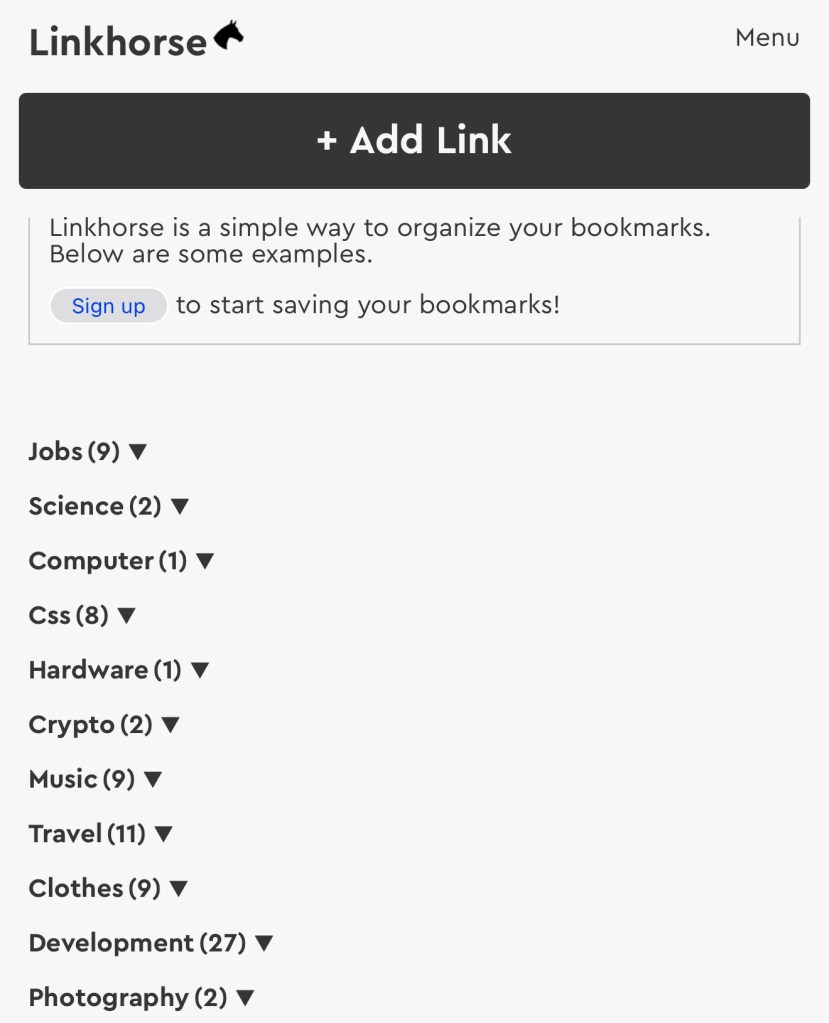Expand the Jobs category arrow
829x1023 pixels.
[x=138, y=452]
